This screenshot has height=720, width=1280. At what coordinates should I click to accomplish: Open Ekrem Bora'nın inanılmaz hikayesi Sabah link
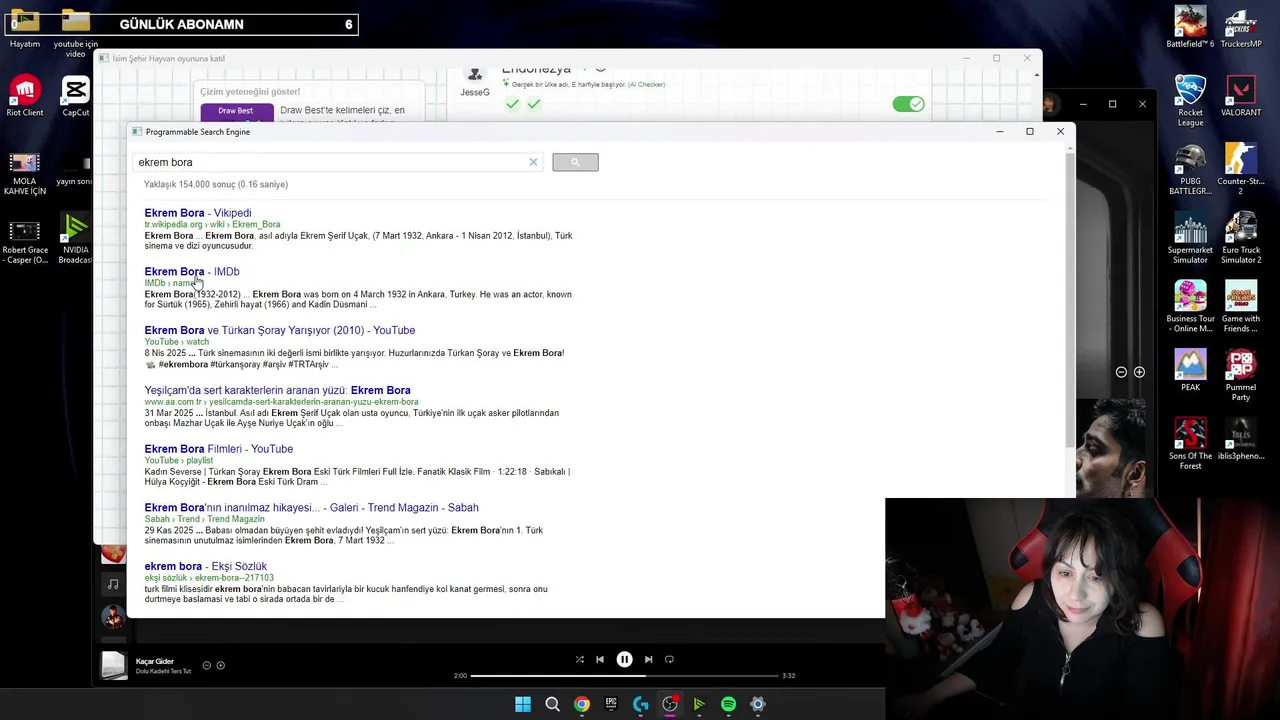311,507
